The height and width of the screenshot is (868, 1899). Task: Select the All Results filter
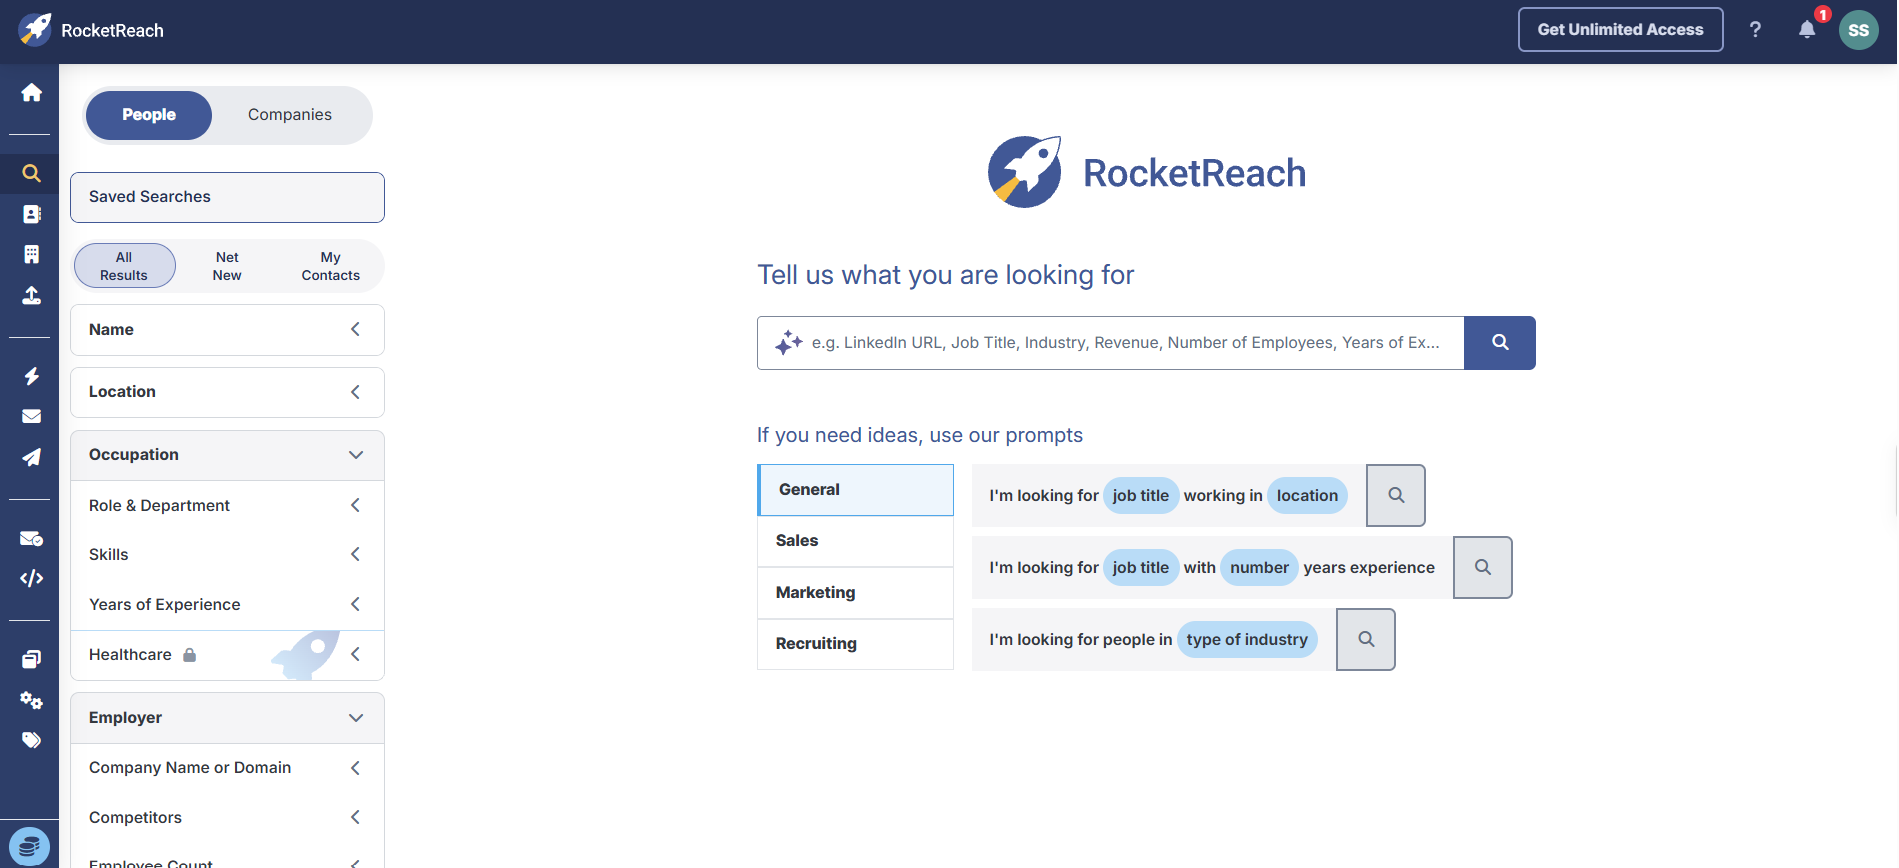tap(124, 266)
